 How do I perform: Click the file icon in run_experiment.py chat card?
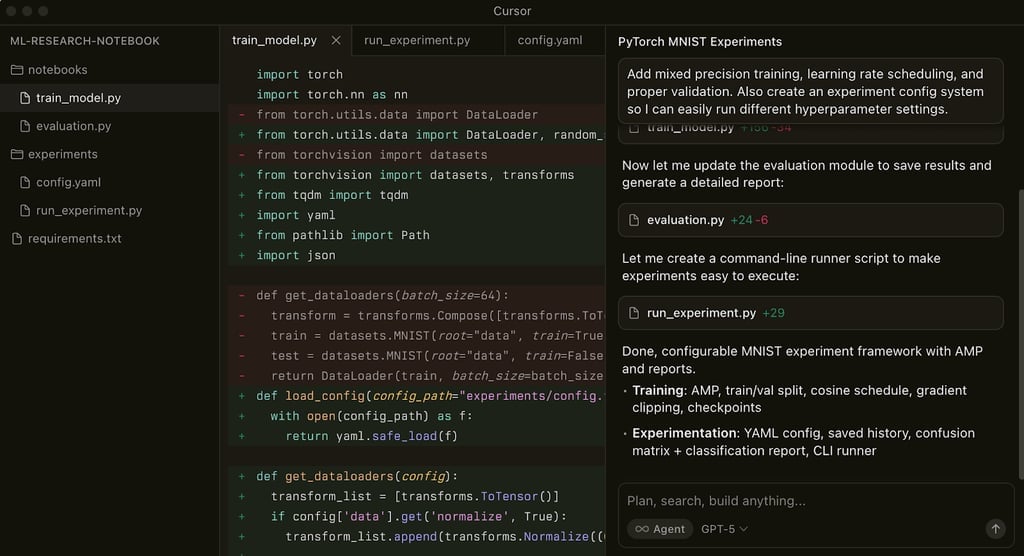(633, 313)
